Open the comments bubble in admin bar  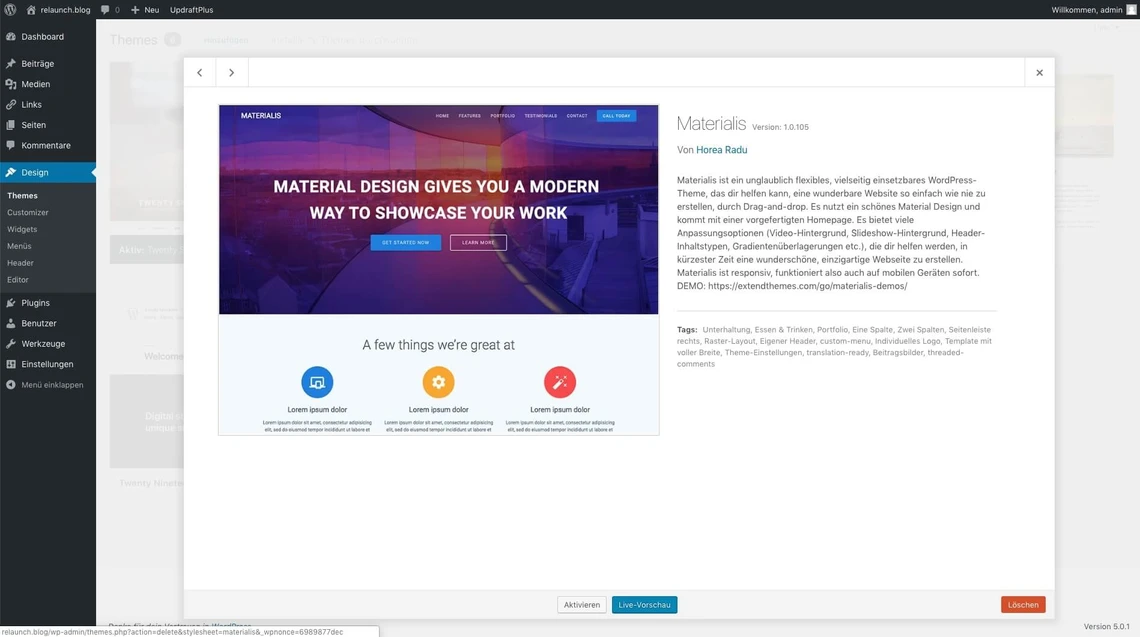(109, 10)
